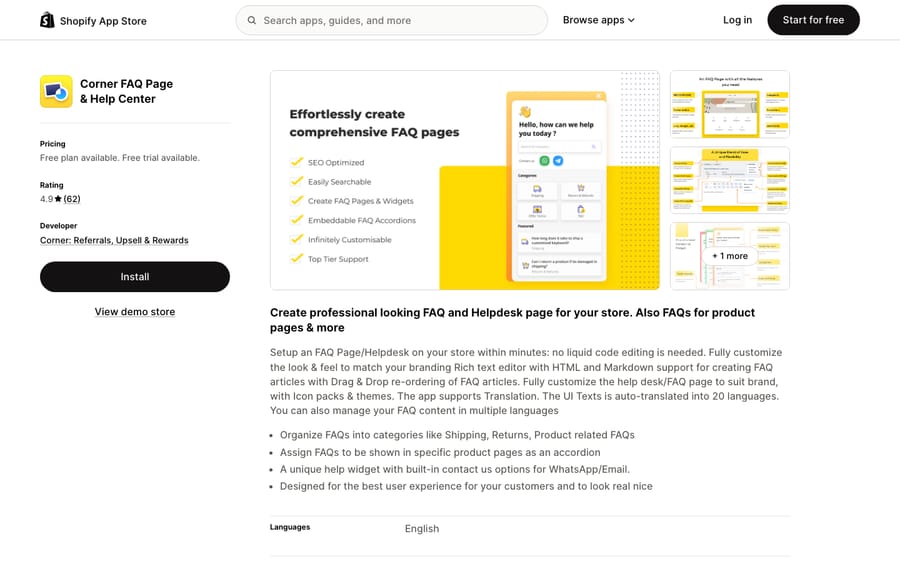Open the middle screenshot thumbnail on the right

(x=730, y=180)
